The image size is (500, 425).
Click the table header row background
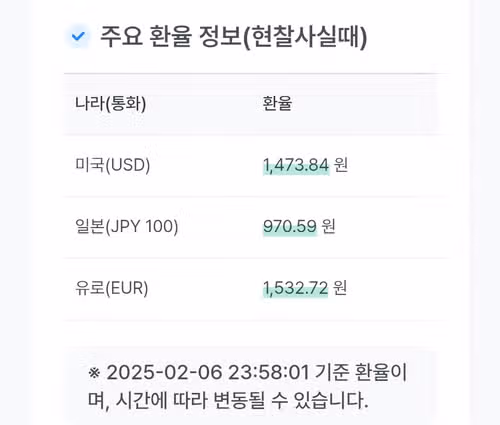tap(250, 104)
